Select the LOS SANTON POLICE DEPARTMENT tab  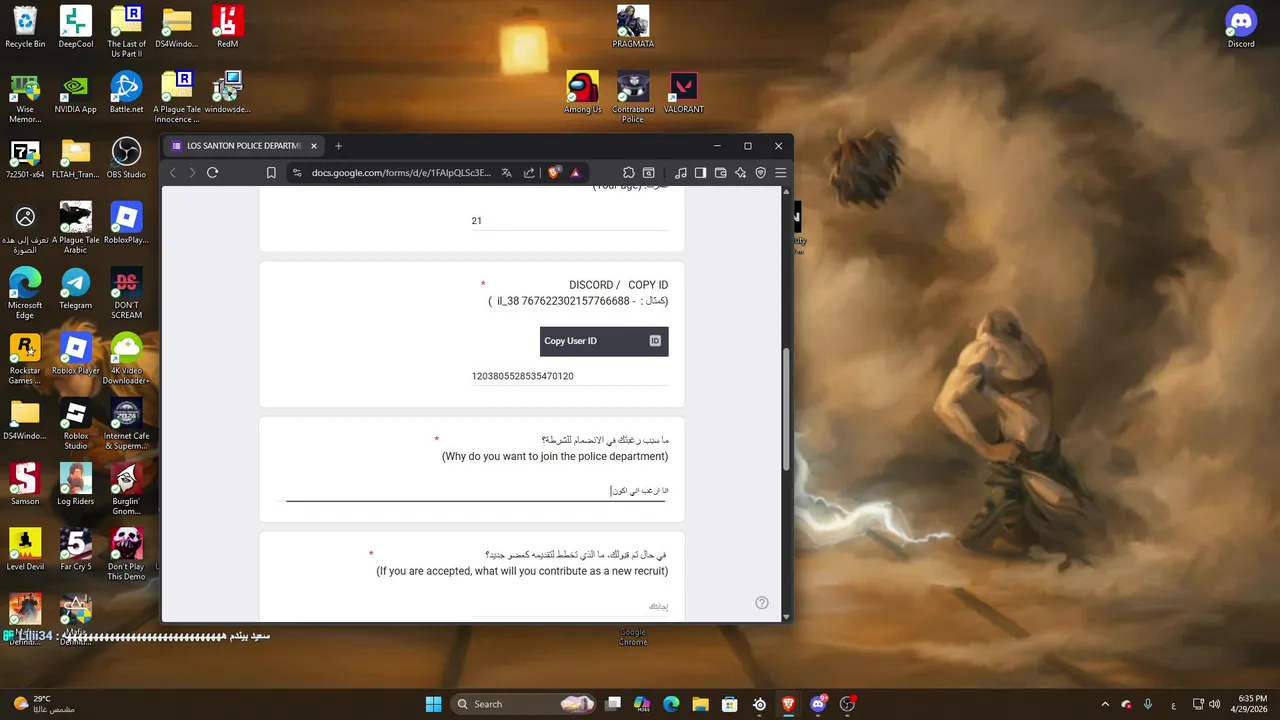[243, 146]
